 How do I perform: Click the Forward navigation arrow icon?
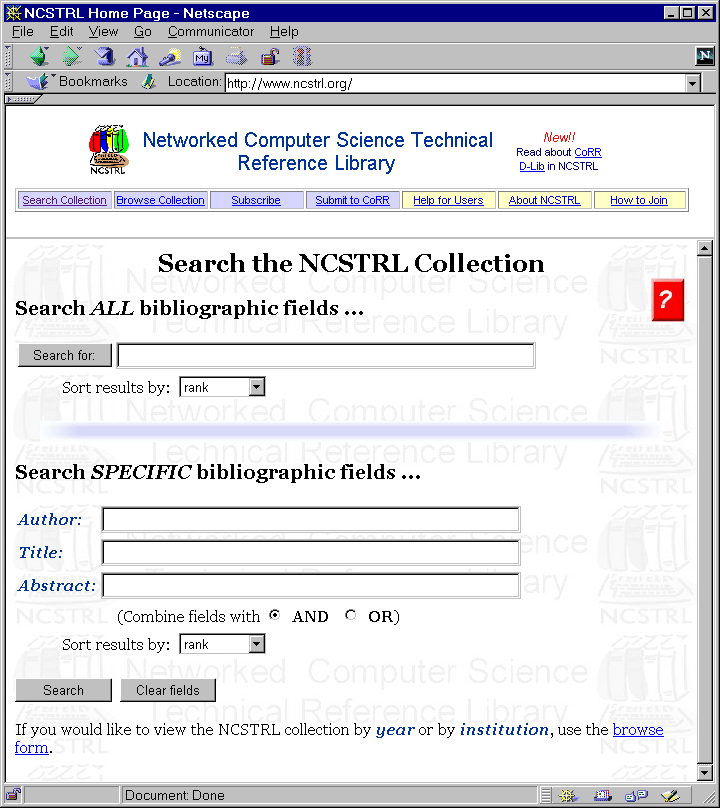coord(72,56)
